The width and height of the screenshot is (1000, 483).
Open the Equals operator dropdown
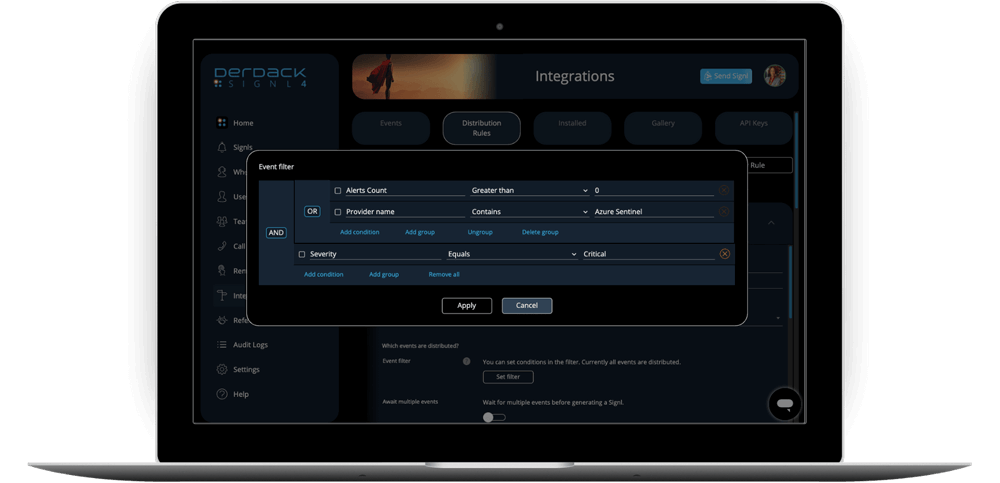click(512, 254)
